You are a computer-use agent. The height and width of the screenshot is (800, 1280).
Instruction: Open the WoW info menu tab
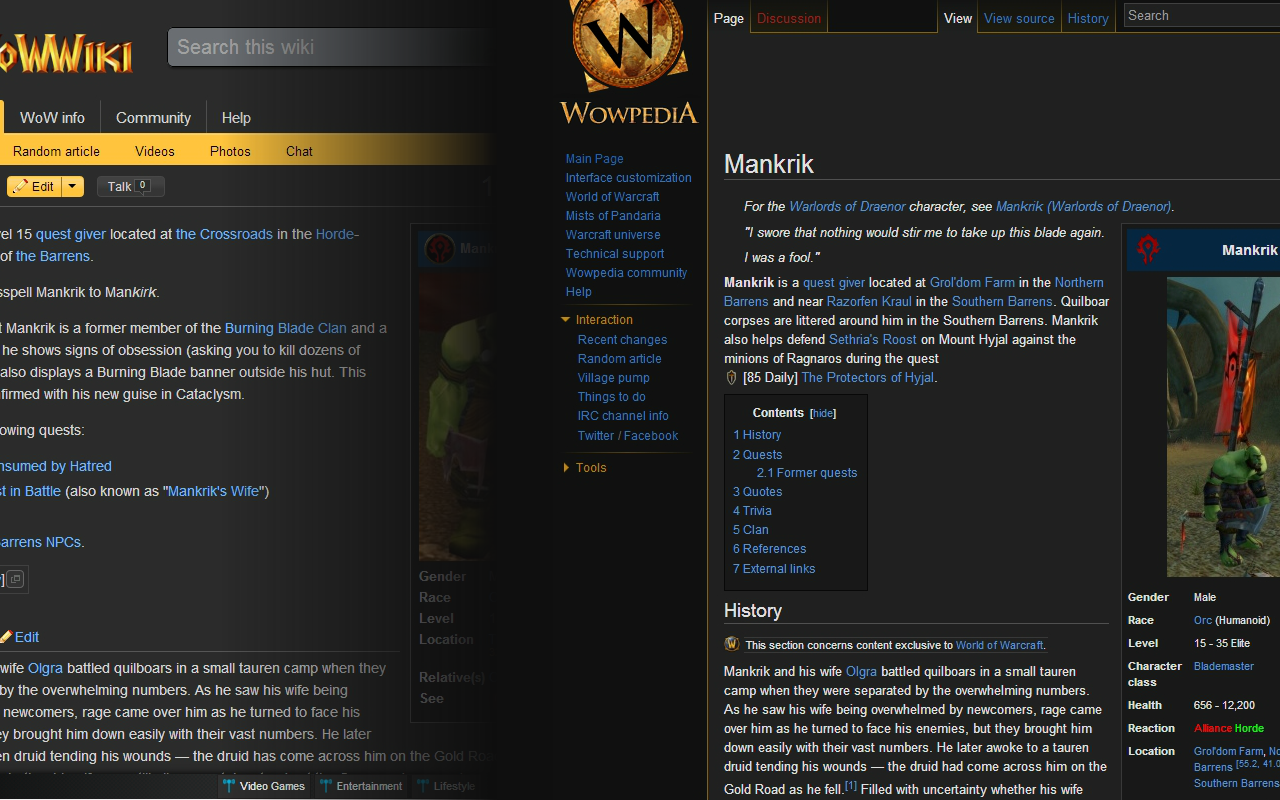[x=52, y=117]
